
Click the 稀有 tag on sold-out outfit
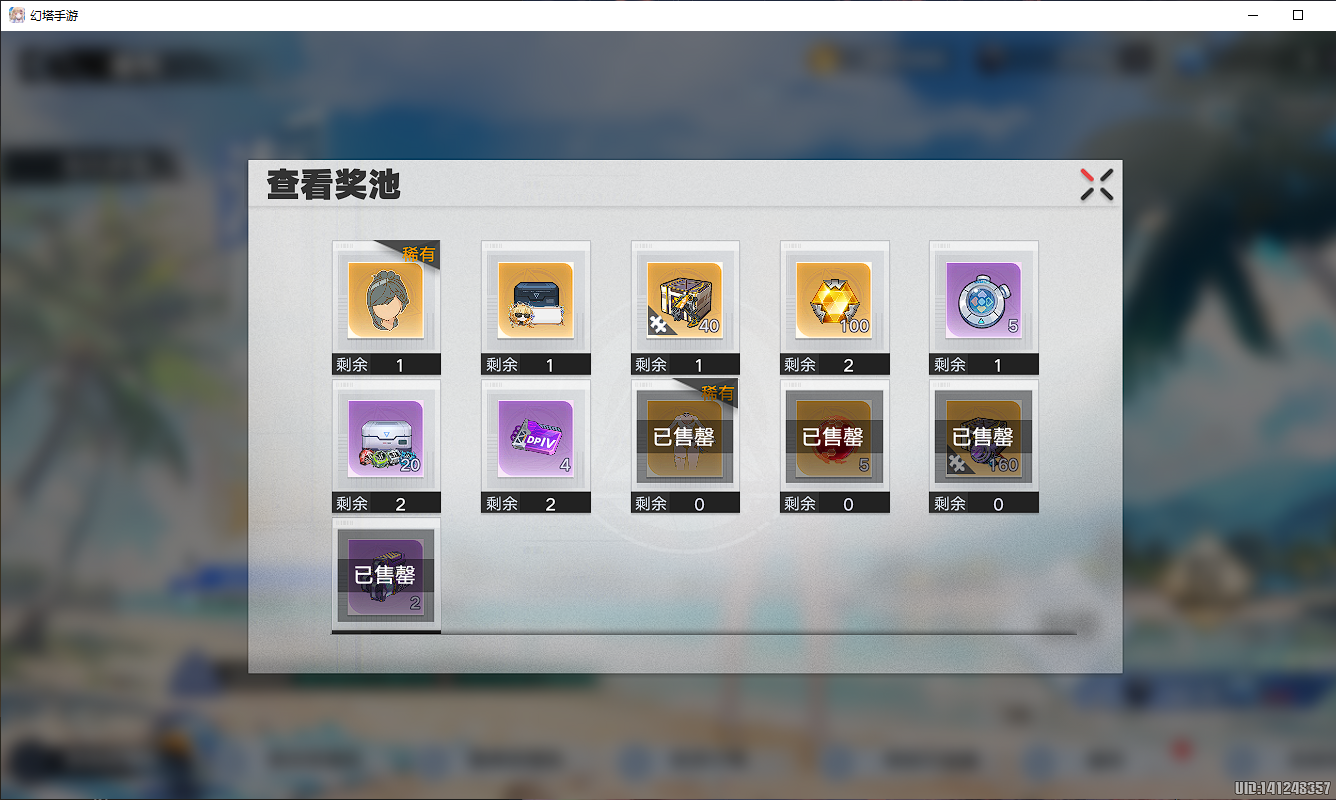point(718,393)
